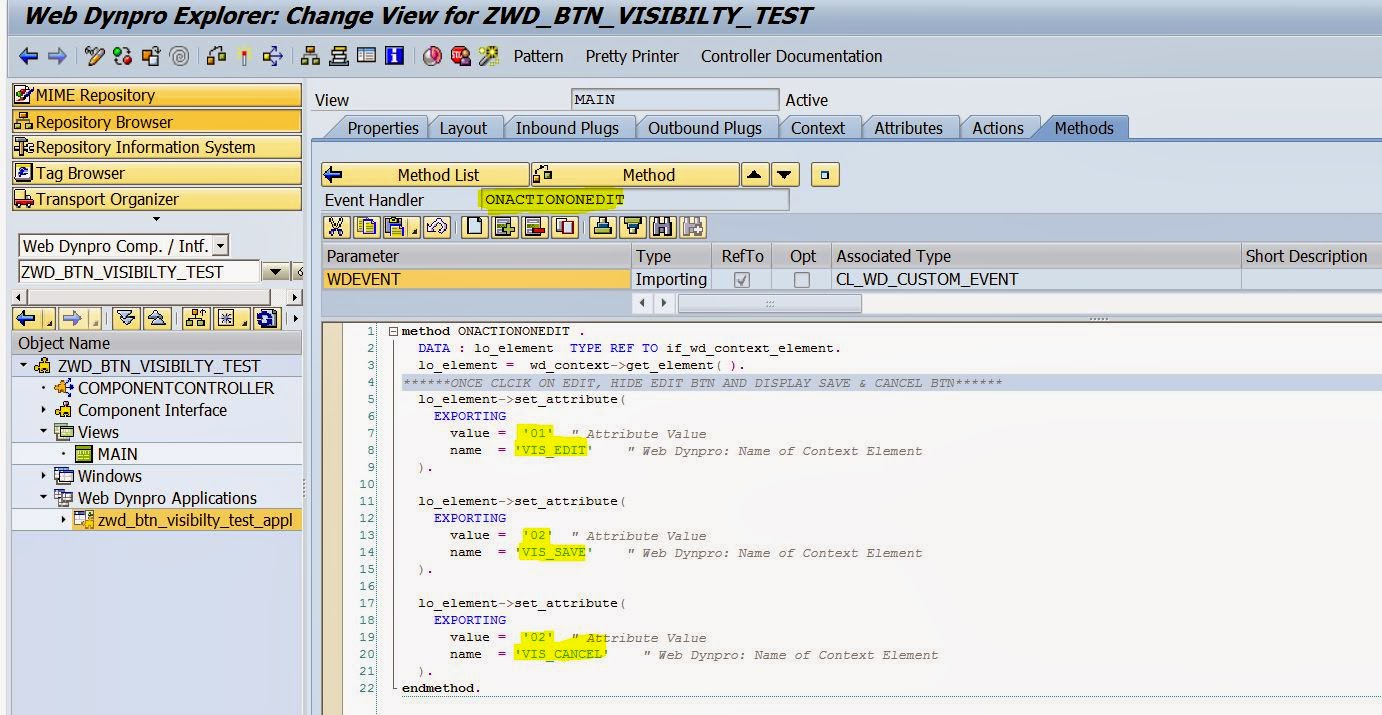Viewport: 1382px width, 715px height.
Task: Switch to the Layout tab
Action: pyautogui.click(x=466, y=128)
